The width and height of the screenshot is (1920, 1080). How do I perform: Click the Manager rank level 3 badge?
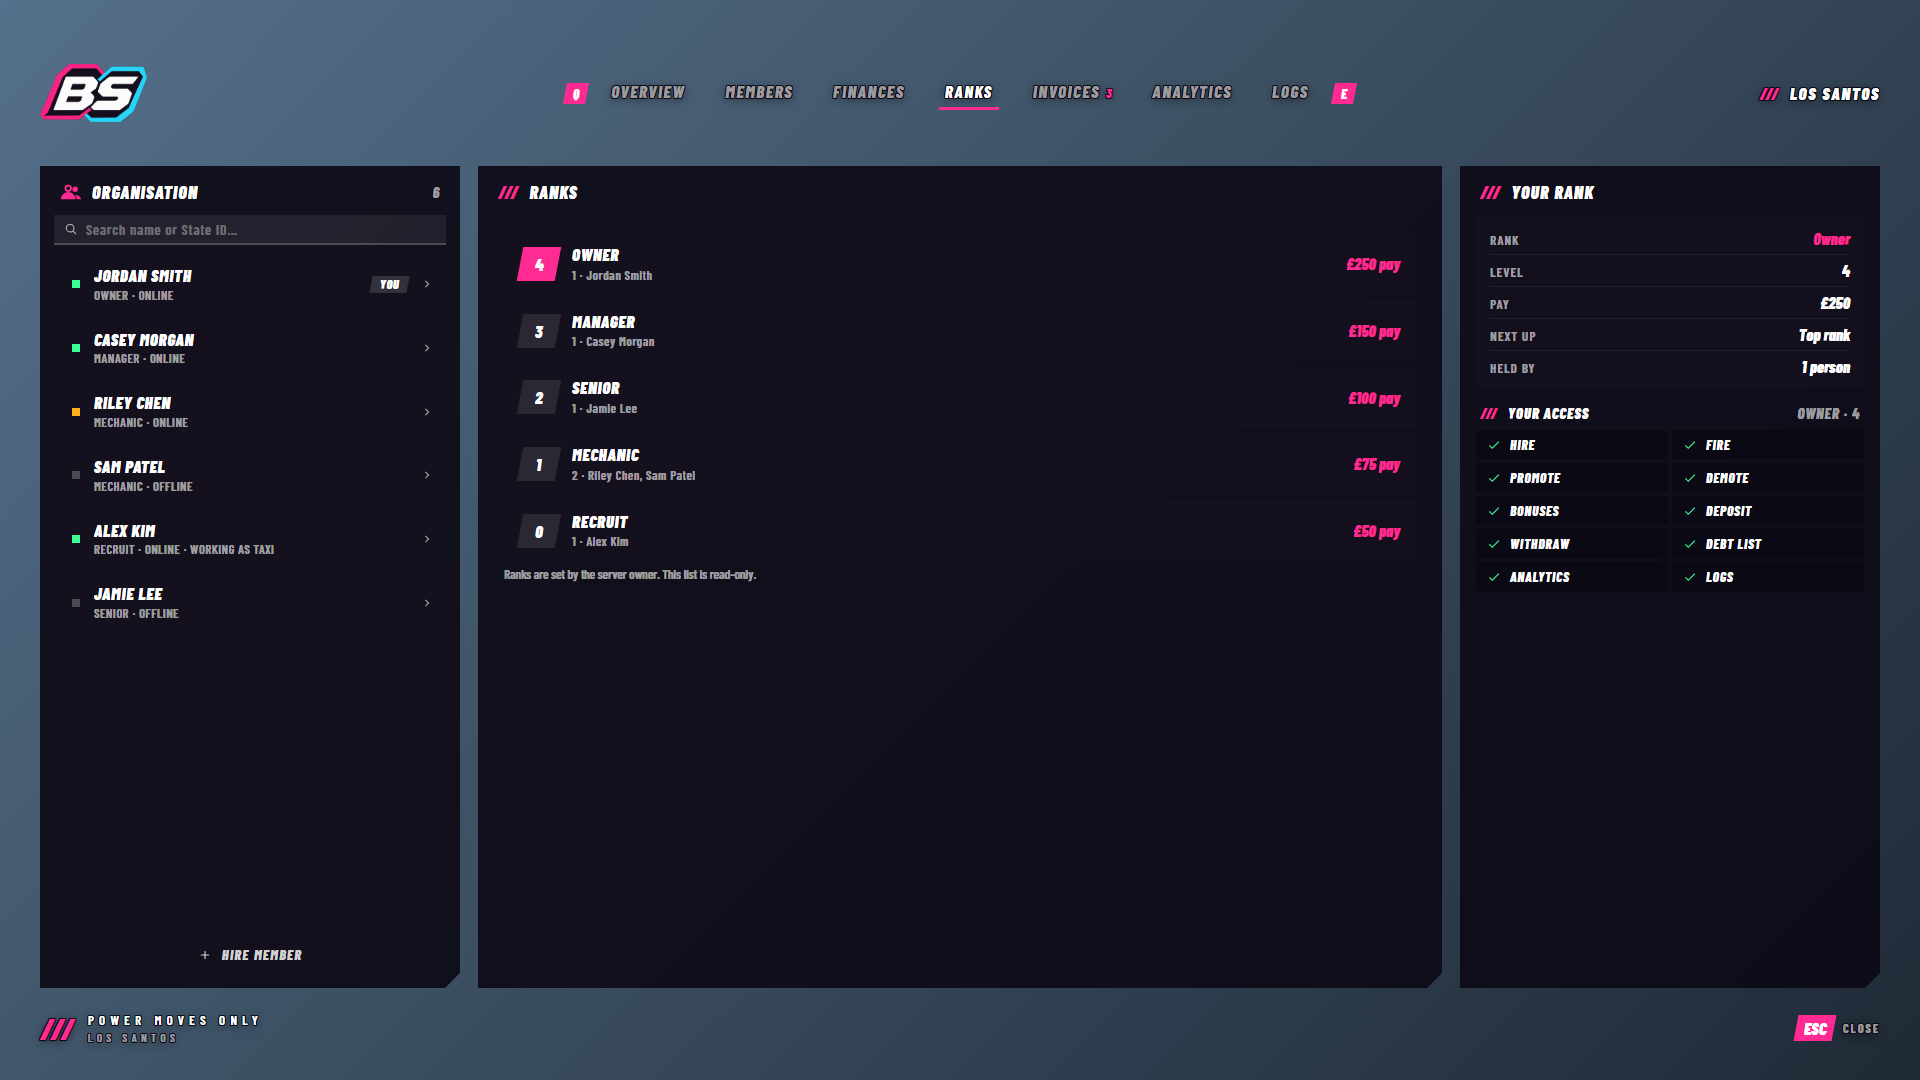point(539,332)
